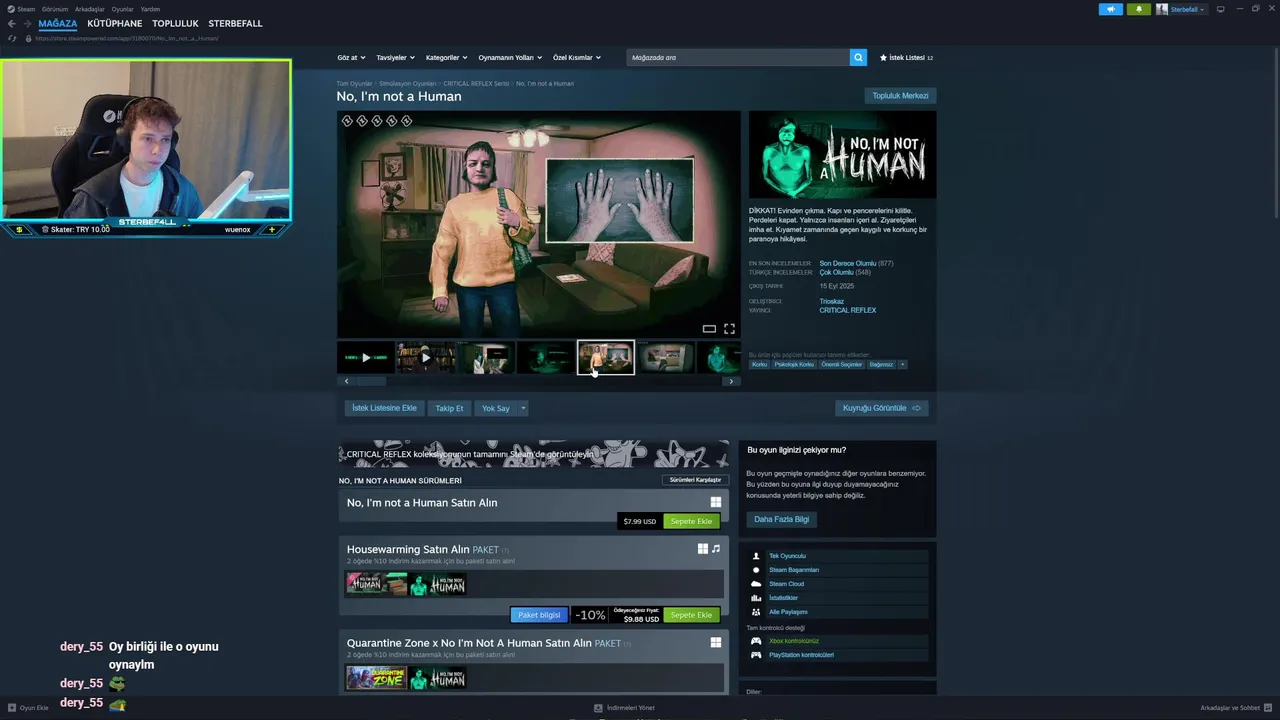The image size is (1280, 720).
Task: Click the PlayStation controller support icon
Action: [x=756, y=655]
